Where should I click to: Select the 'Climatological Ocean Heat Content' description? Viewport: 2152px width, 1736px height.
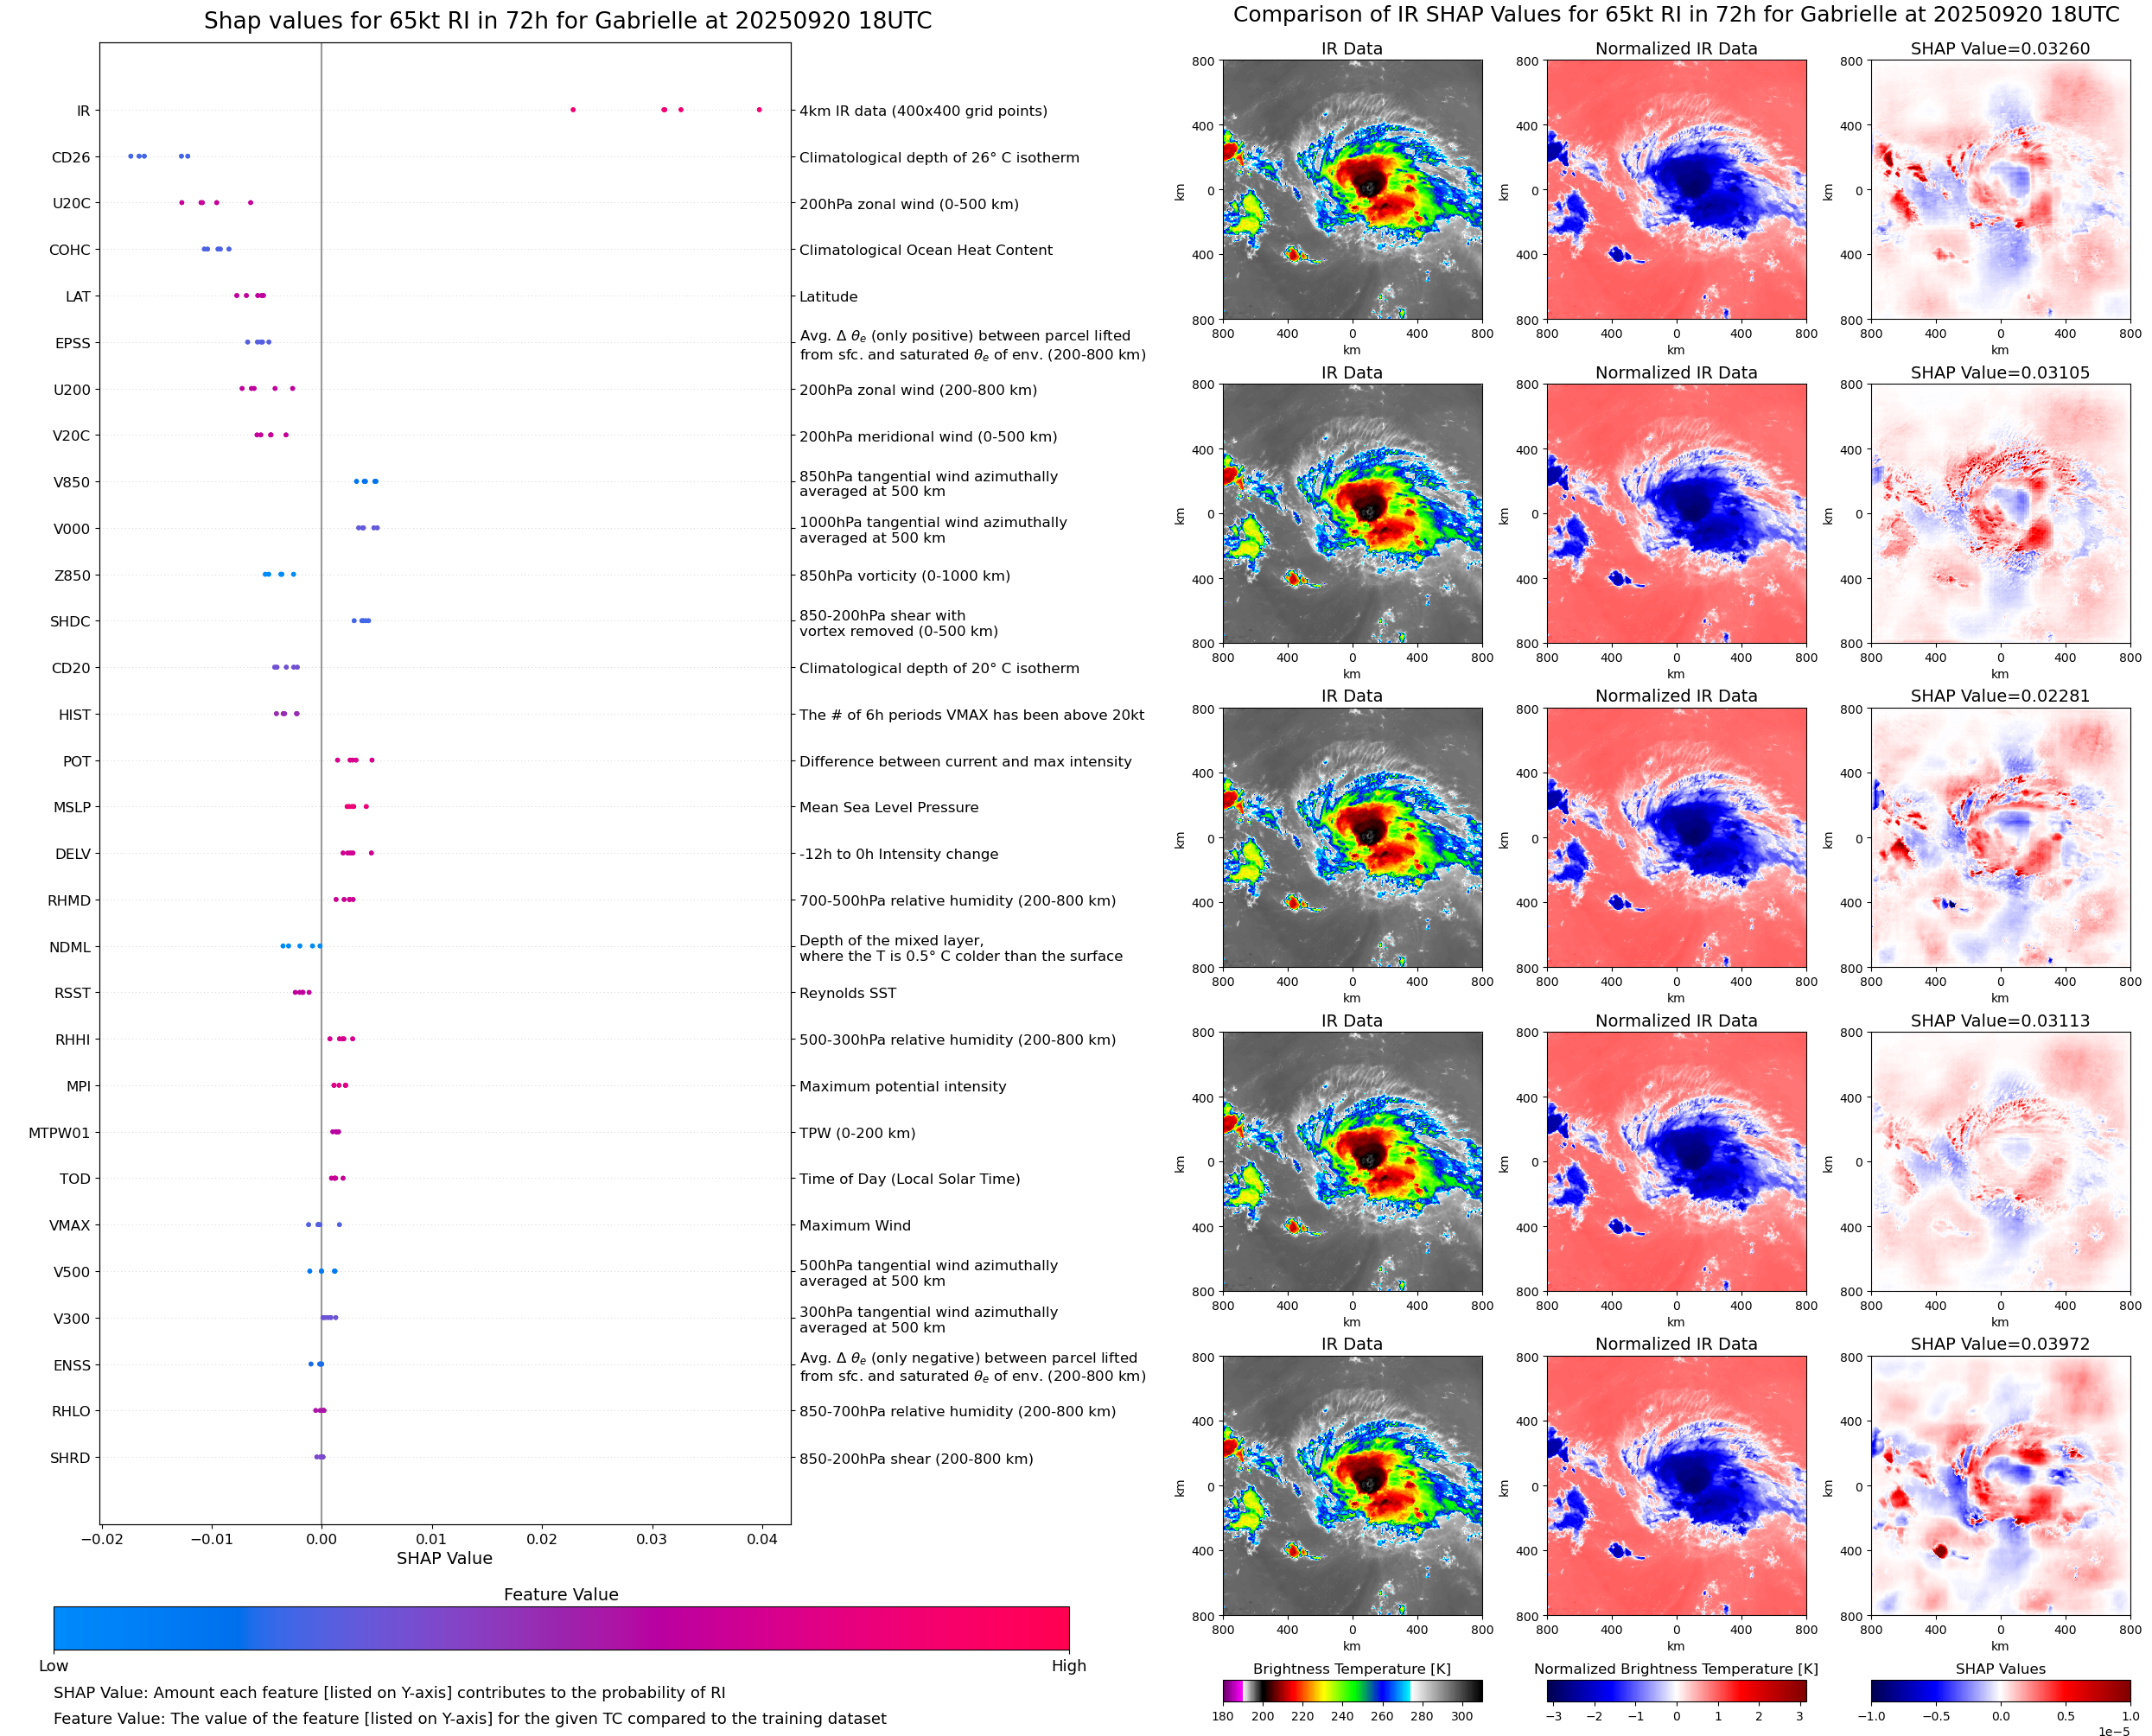(925, 250)
